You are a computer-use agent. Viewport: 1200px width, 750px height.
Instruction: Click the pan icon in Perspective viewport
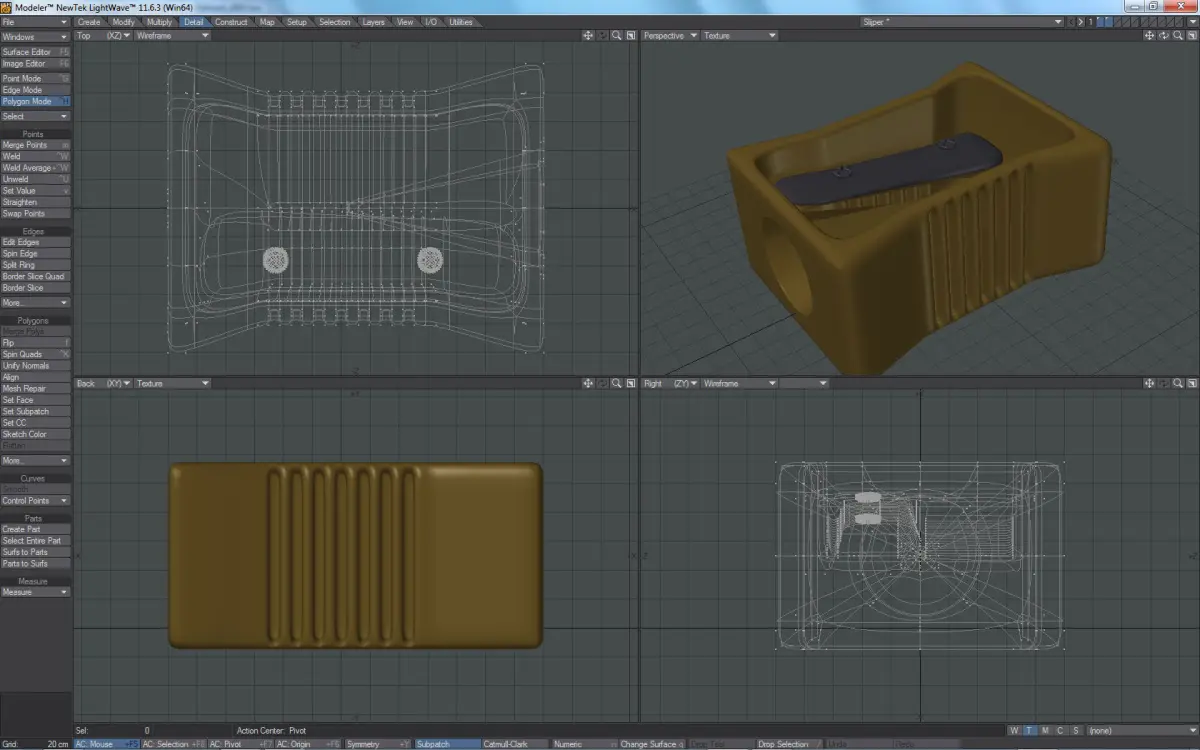point(1149,36)
